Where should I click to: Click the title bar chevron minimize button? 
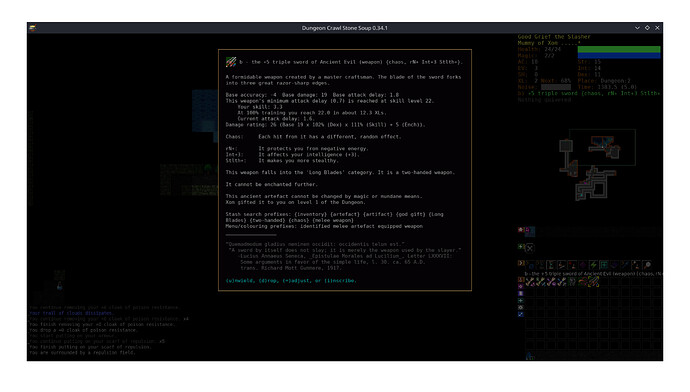point(637,28)
